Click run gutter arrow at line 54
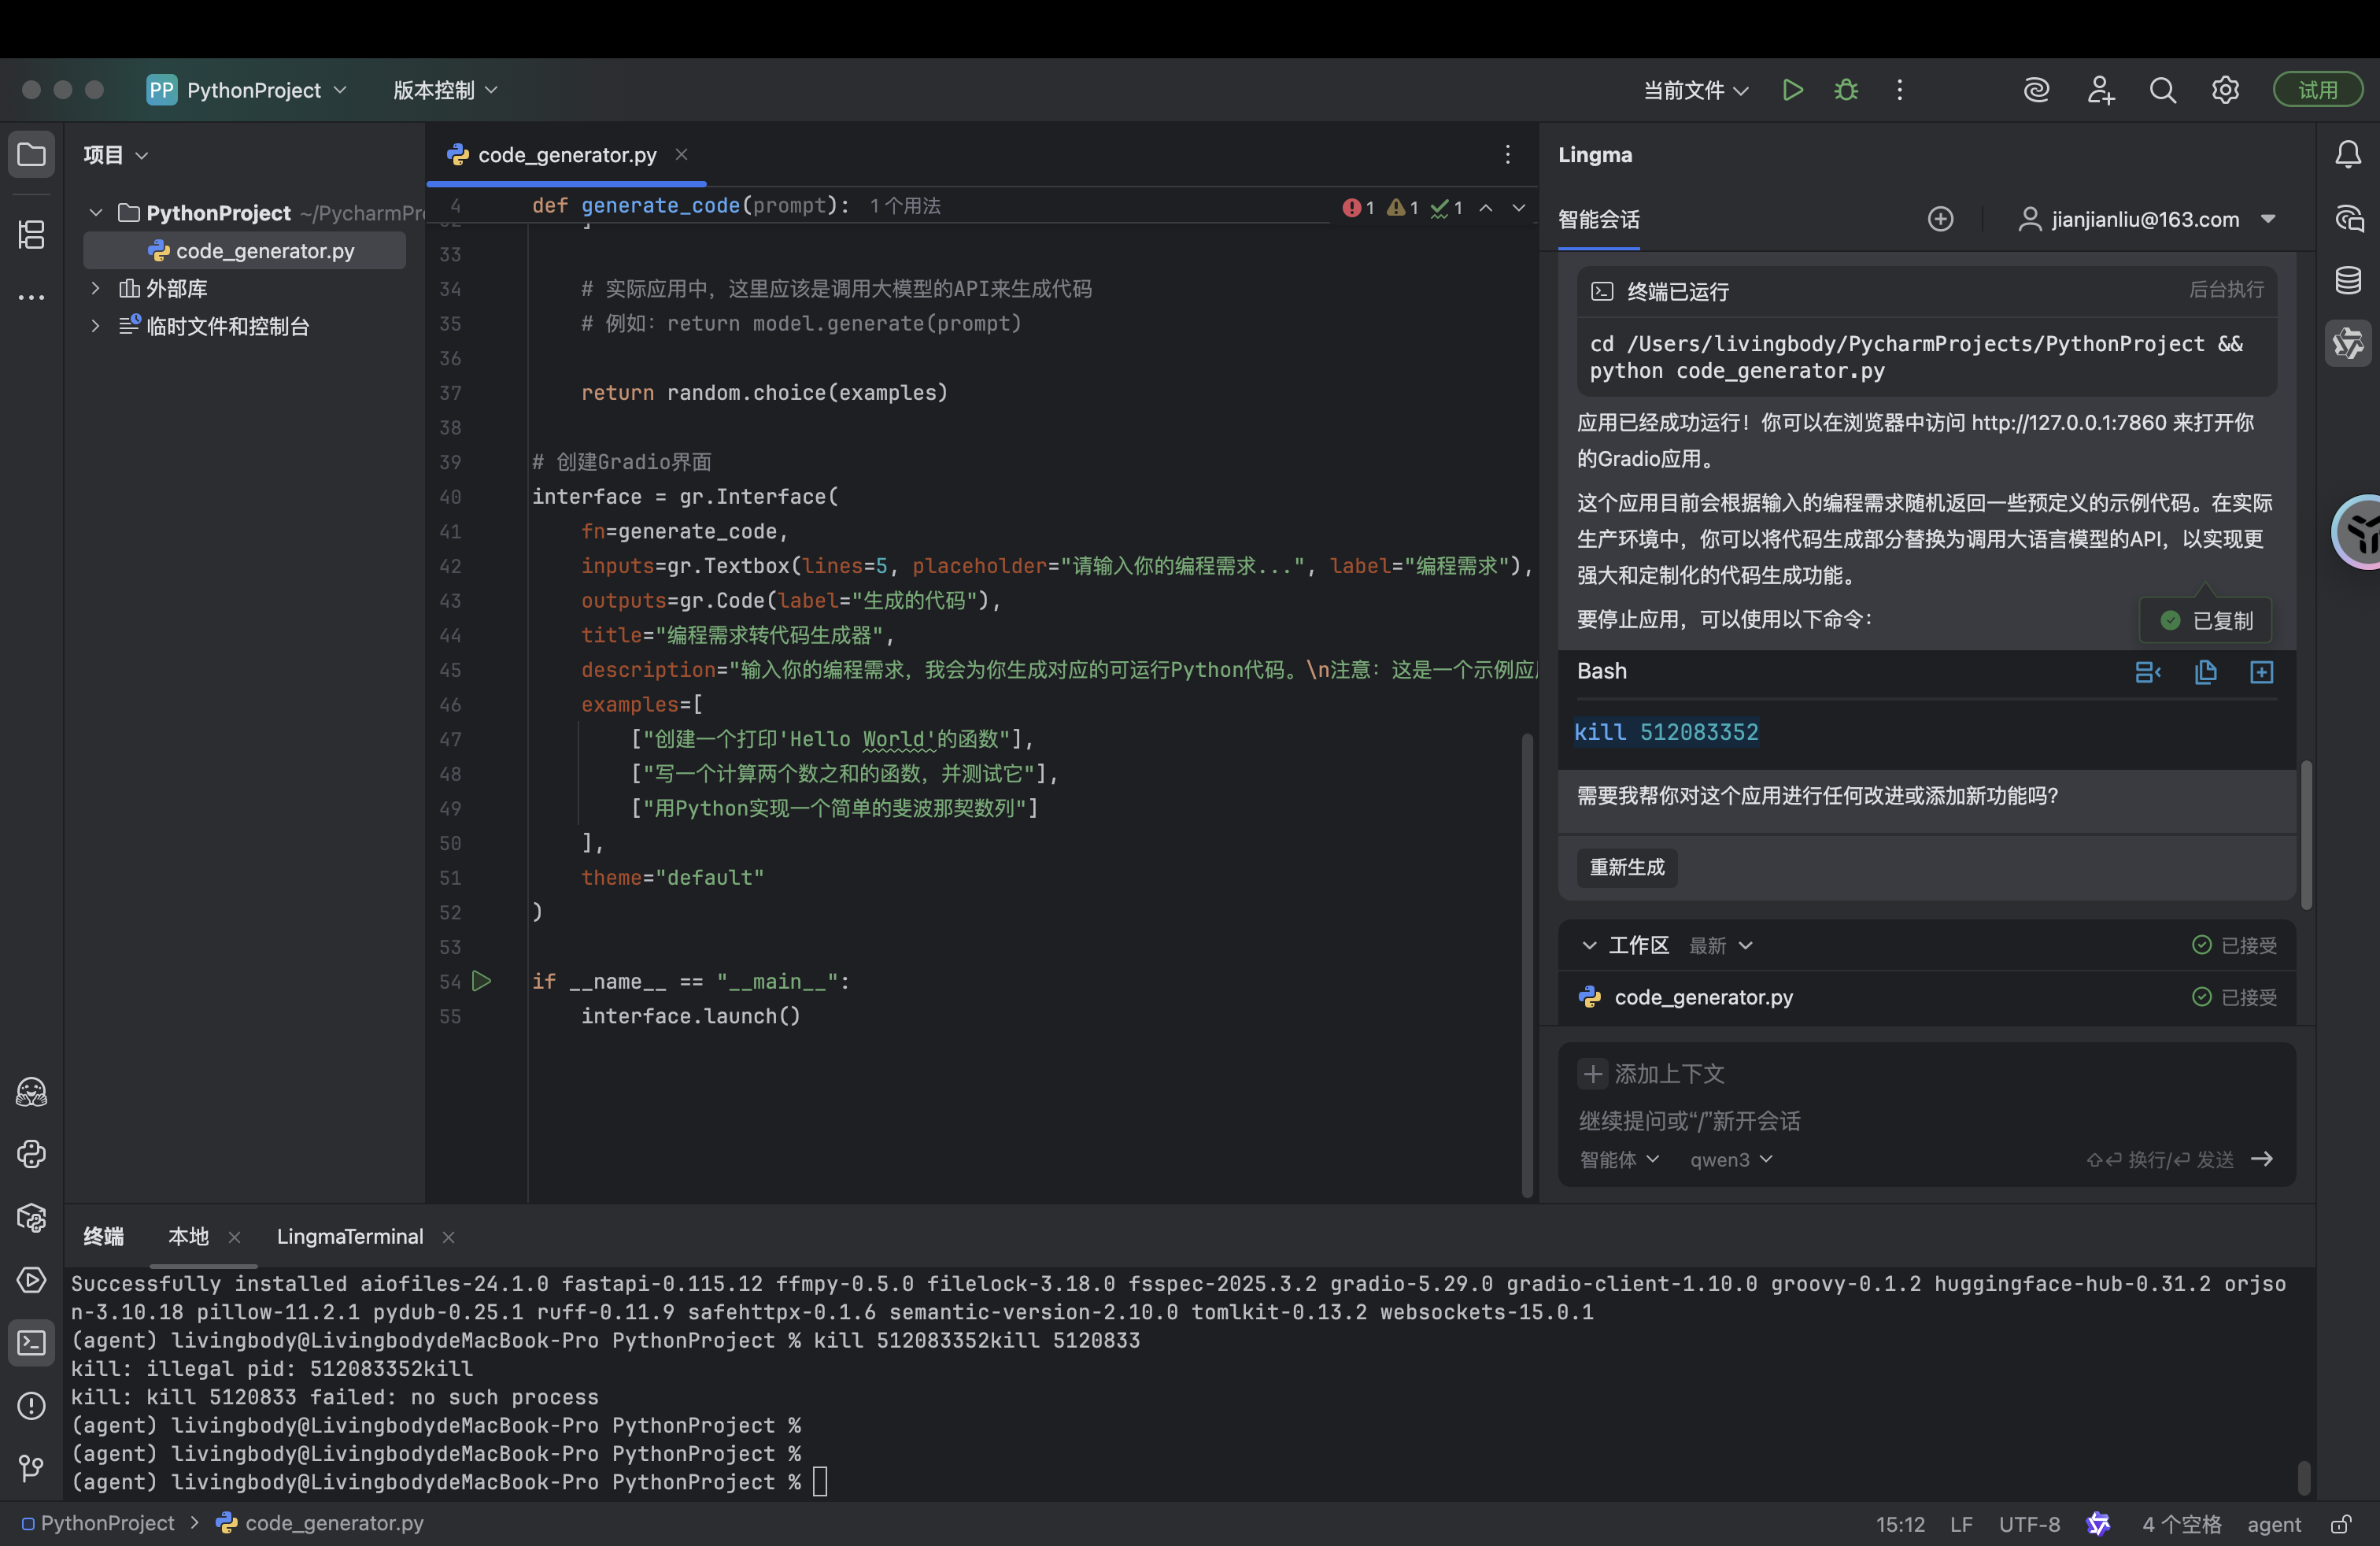 tap(481, 981)
